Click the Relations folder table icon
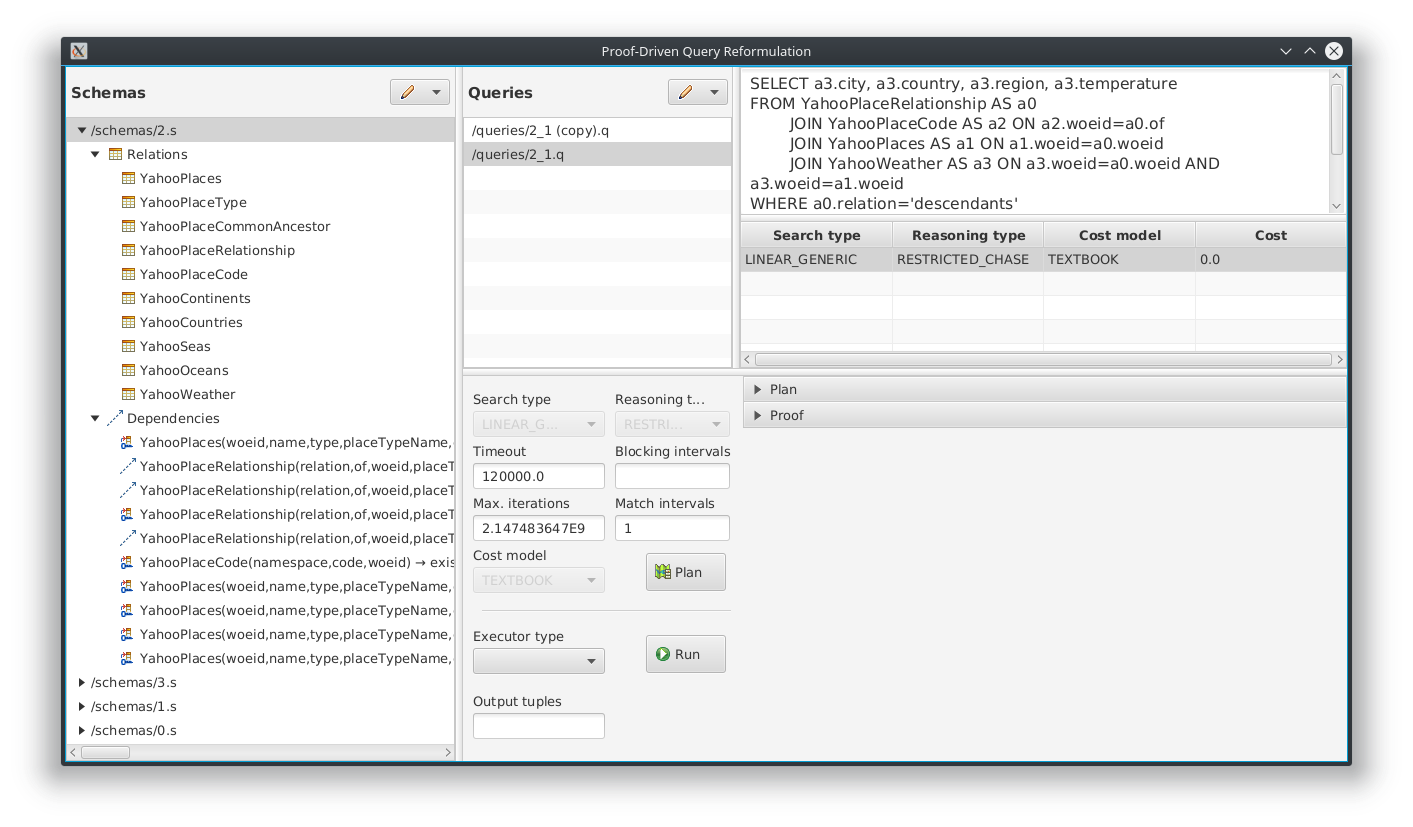This screenshot has height=827, width=1413. 115,154
